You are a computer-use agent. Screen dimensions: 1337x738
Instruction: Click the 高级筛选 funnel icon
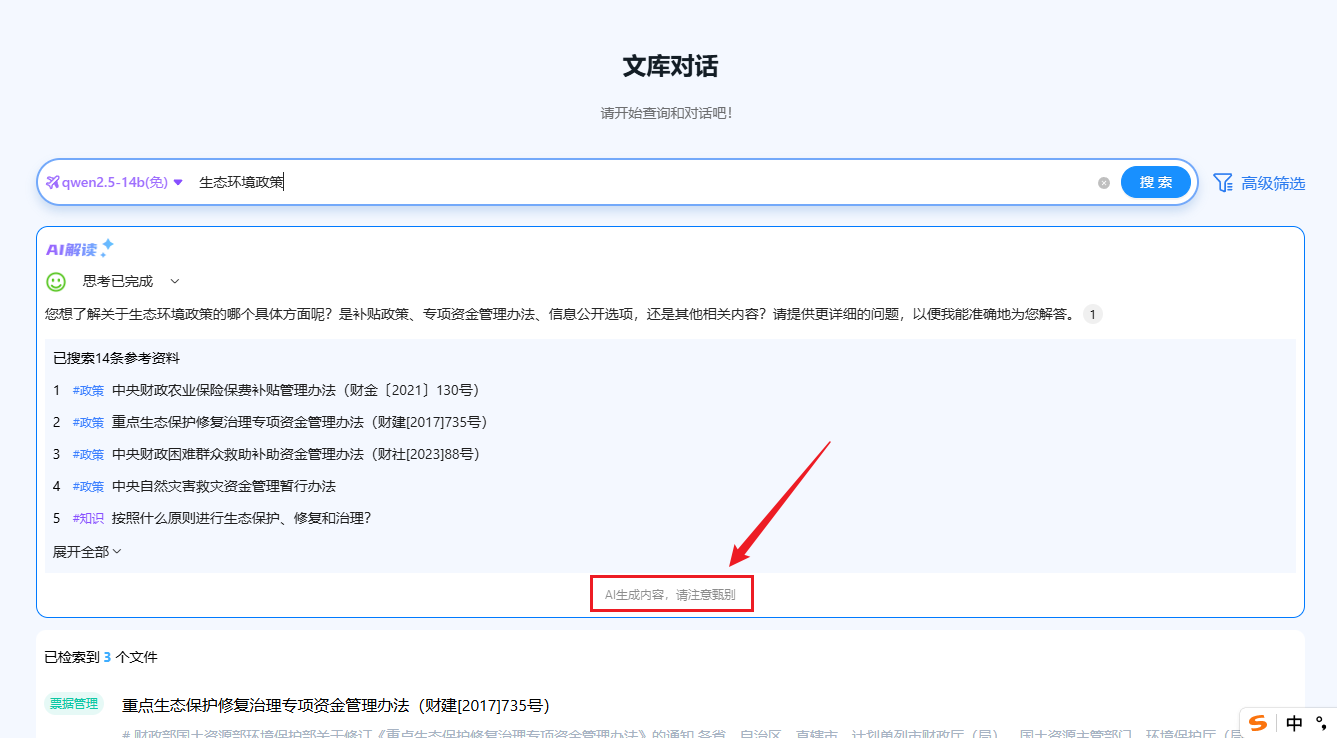coord(1222,182)
